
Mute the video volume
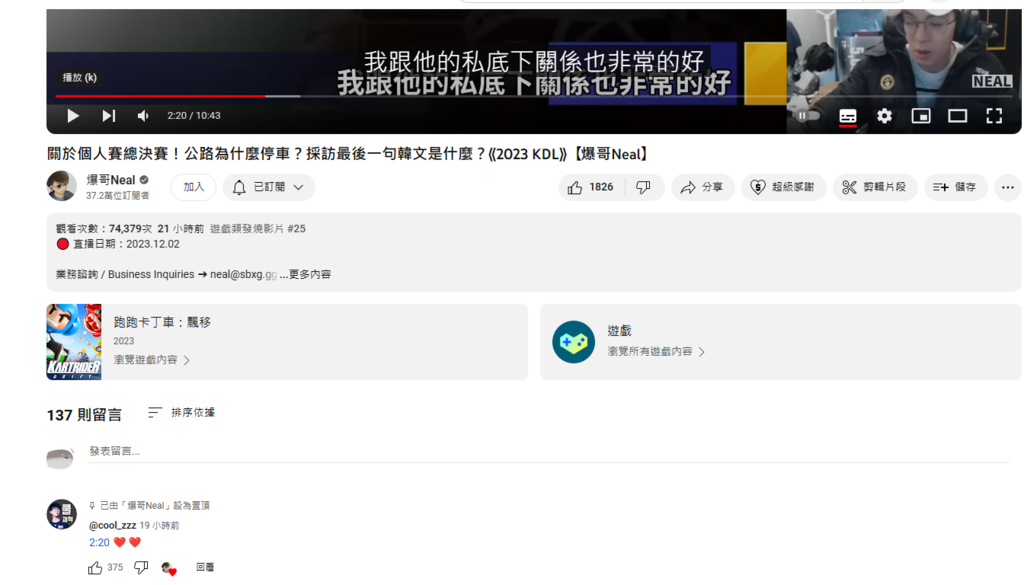143,116
